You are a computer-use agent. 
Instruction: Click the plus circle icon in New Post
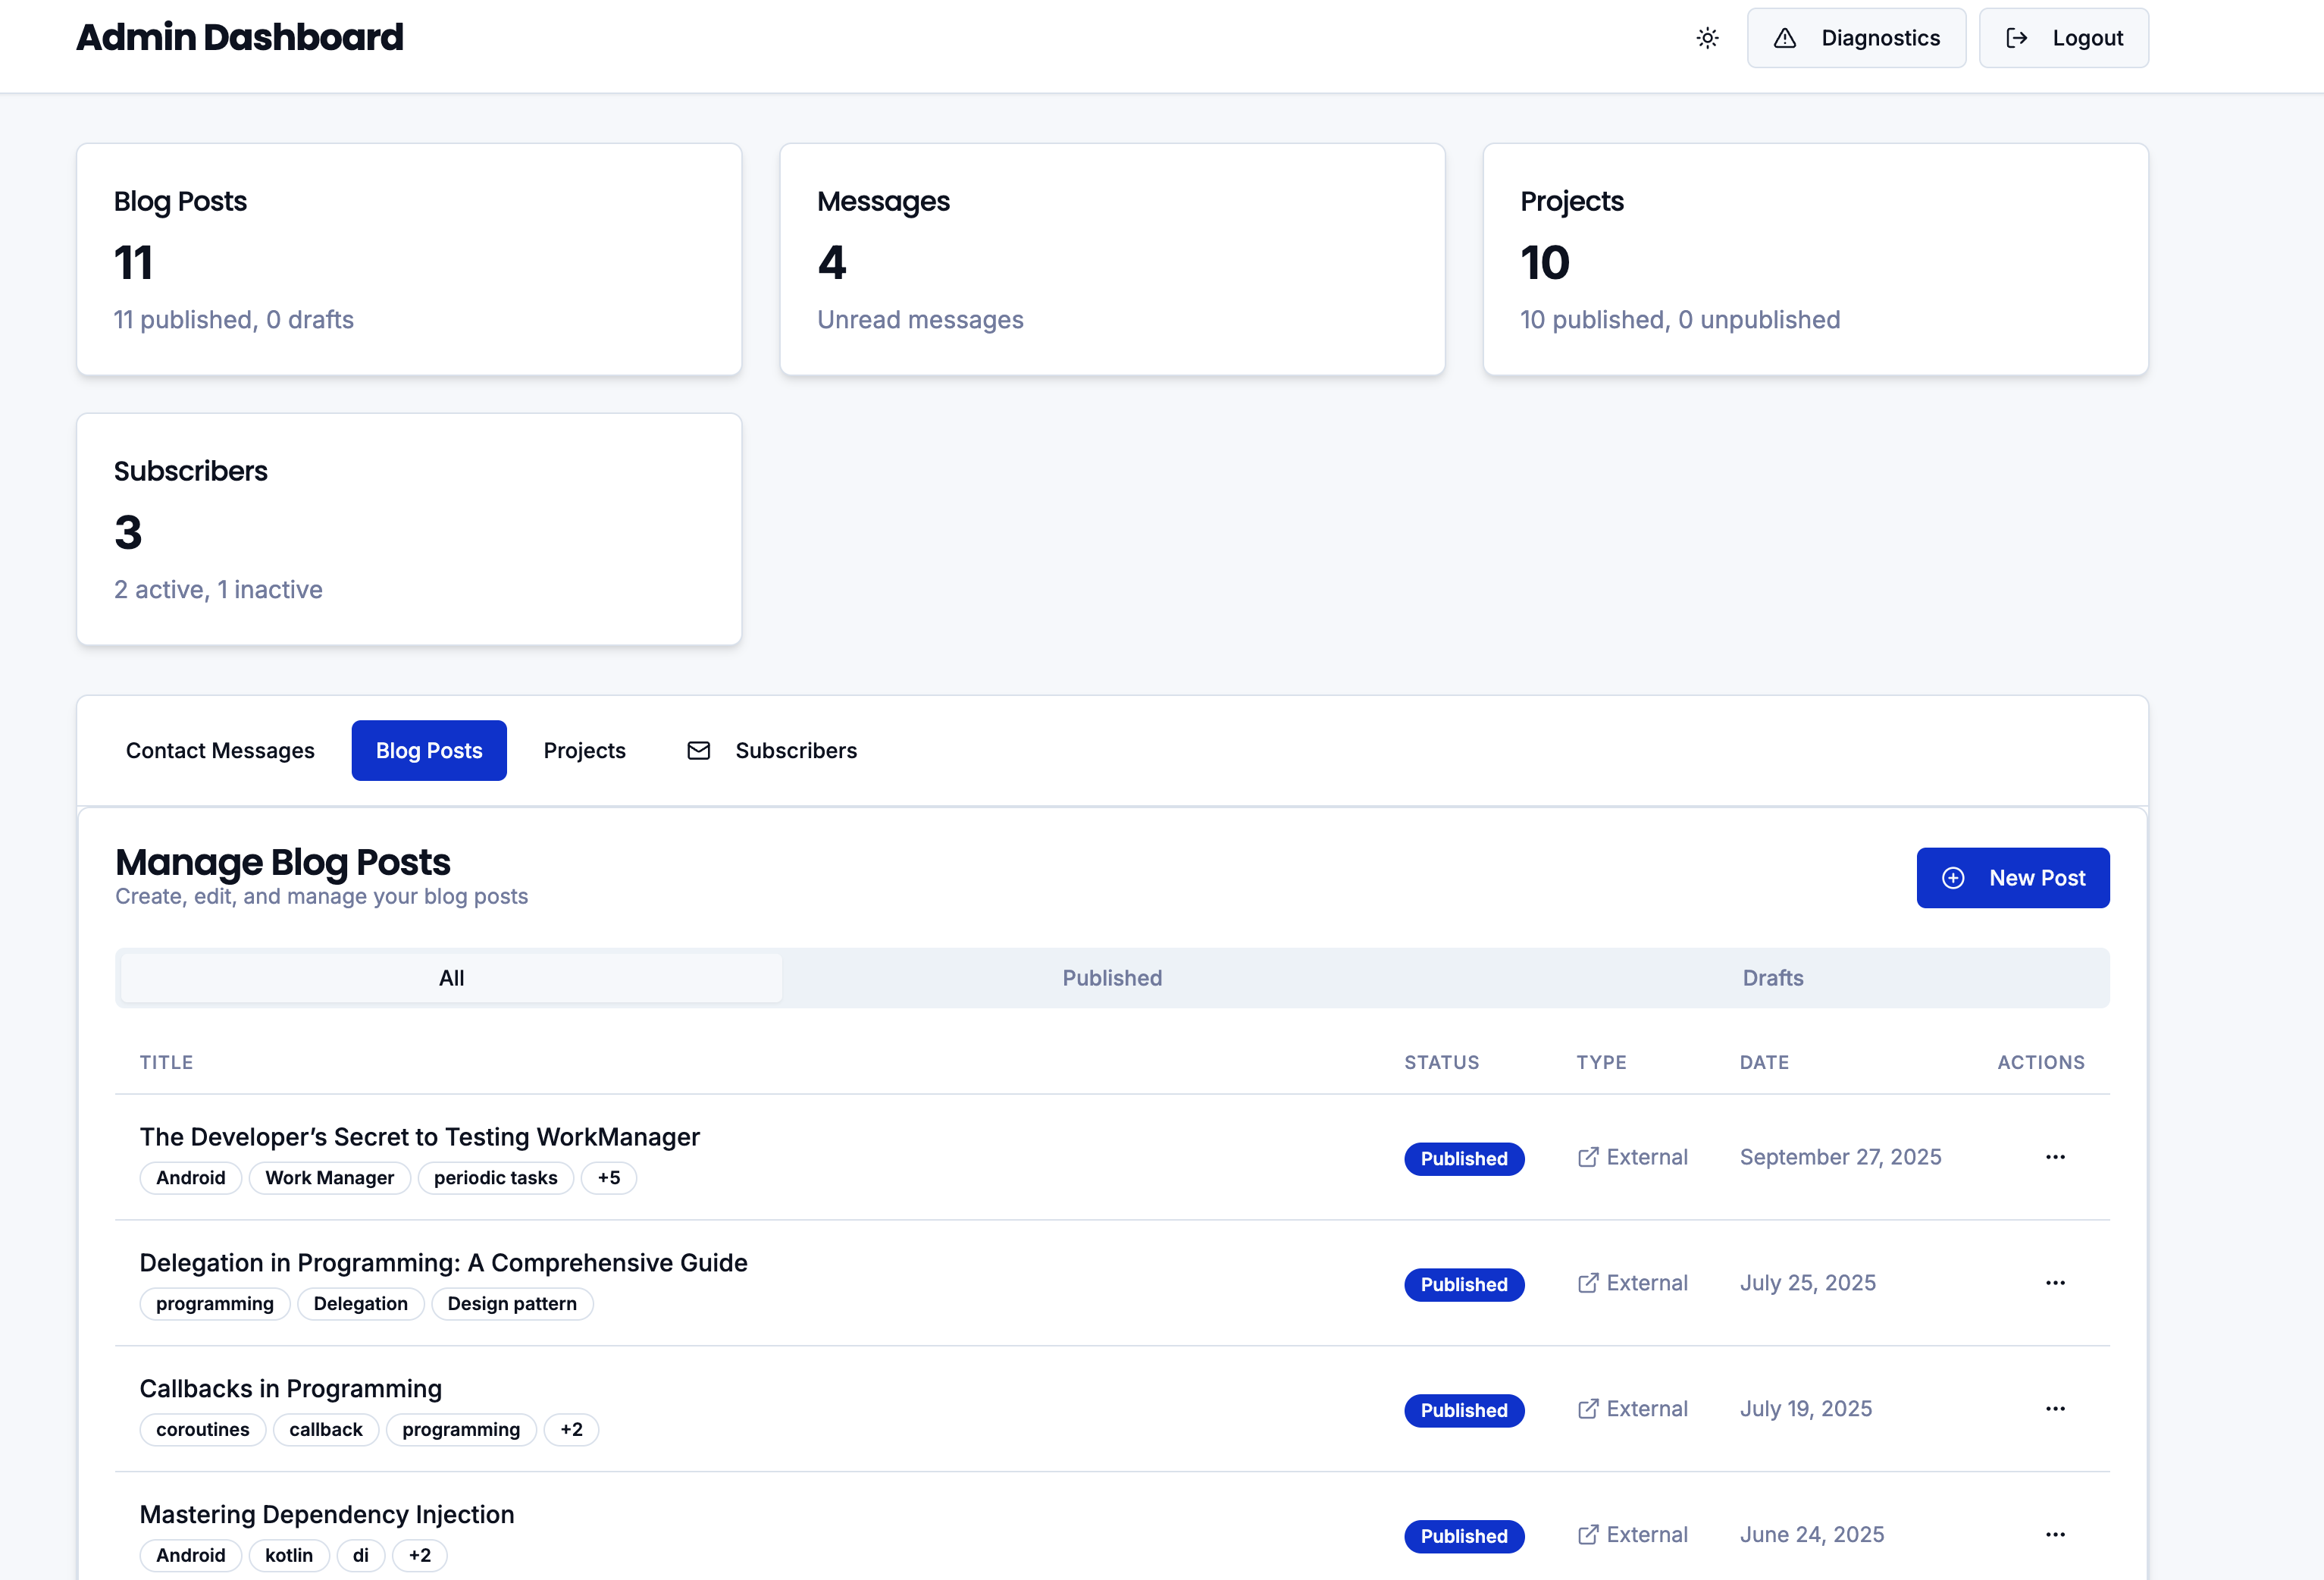tap(1952, 878)
